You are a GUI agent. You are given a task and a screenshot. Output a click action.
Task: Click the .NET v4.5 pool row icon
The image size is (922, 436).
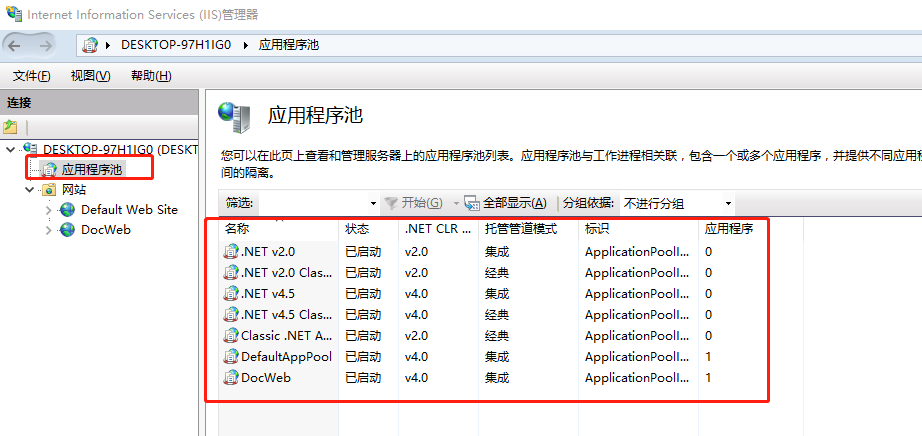[x=231, y=294]
